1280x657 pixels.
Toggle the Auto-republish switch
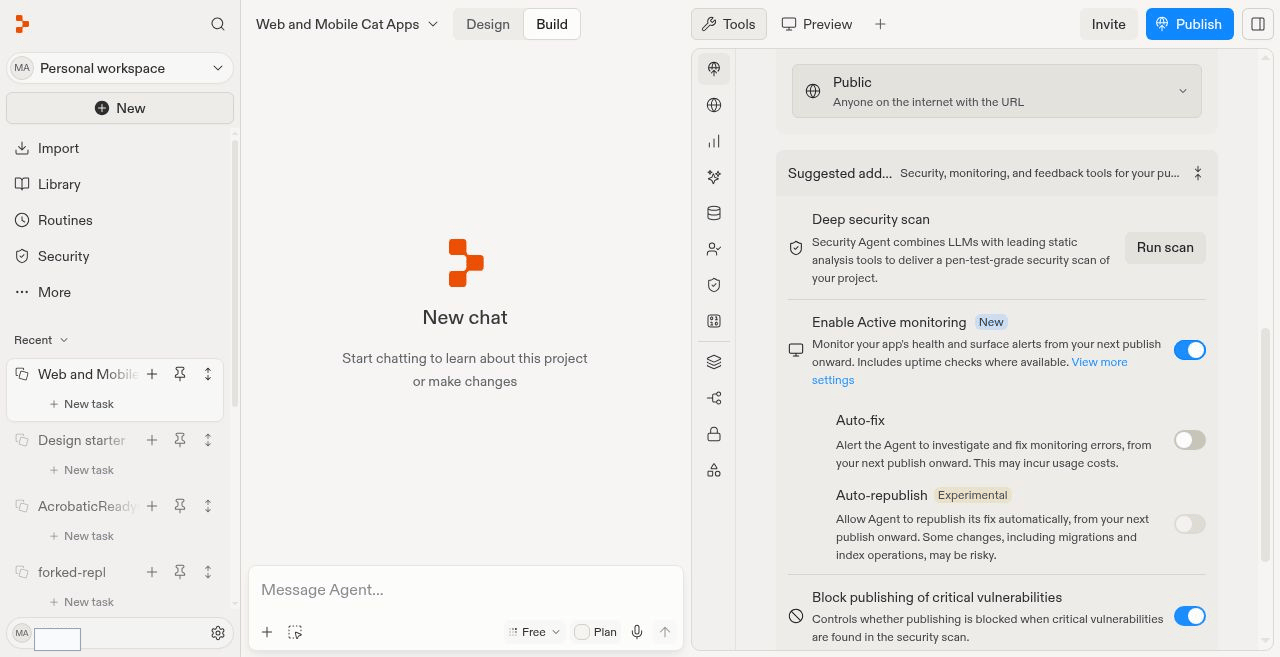[x=1190, y=524]
